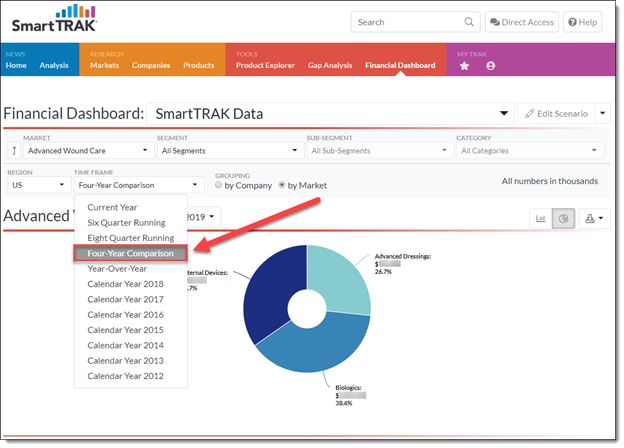Open Gap Analysis tool
The image size is (624, 448).
(x=330, y=65)
